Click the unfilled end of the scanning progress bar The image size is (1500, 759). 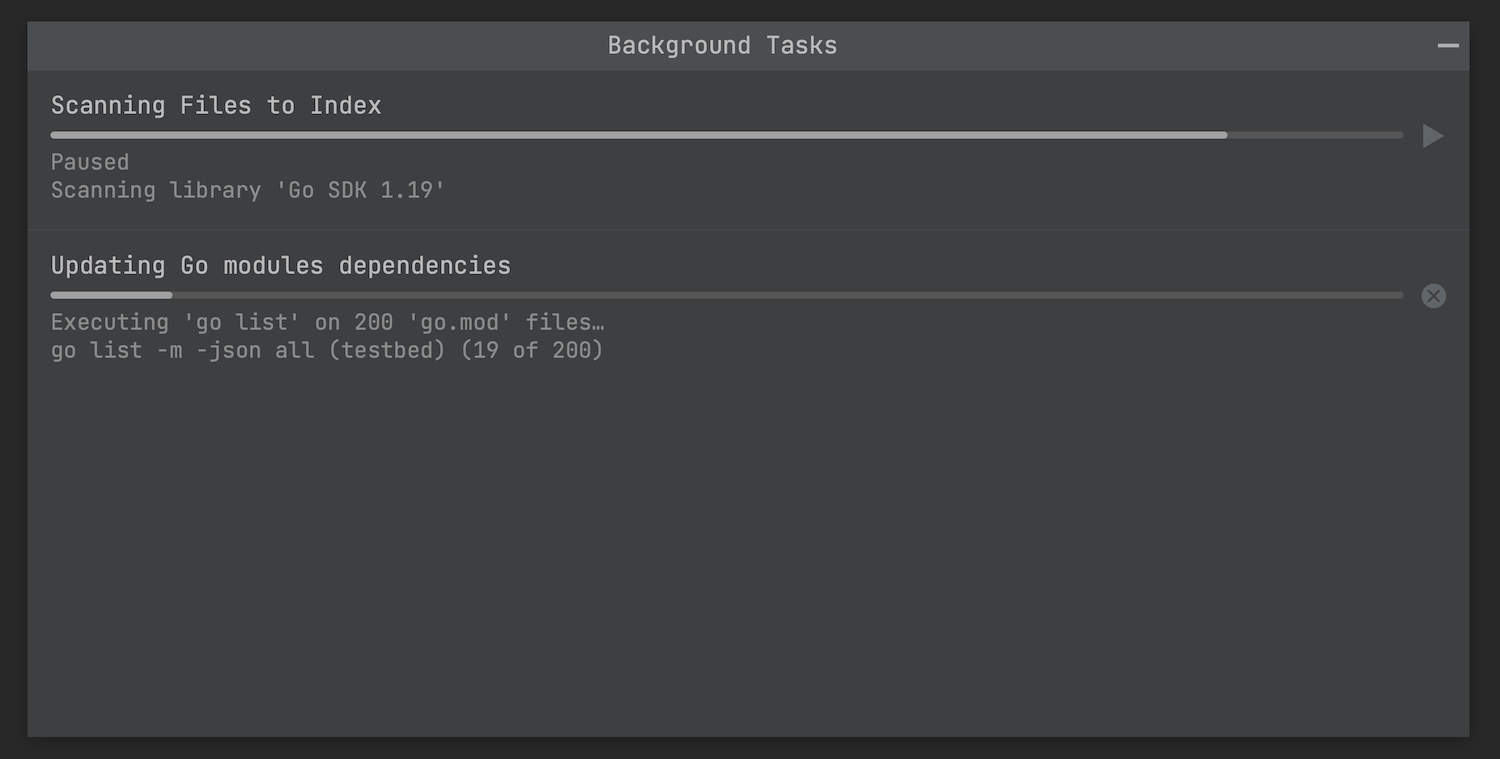(x=1315, y=135)
